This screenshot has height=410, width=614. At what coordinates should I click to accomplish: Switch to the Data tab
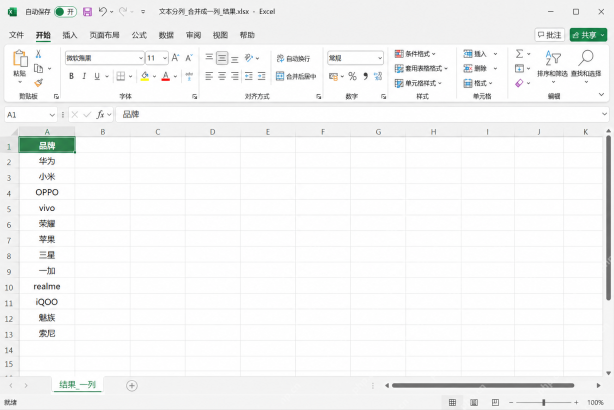(166, 35)
